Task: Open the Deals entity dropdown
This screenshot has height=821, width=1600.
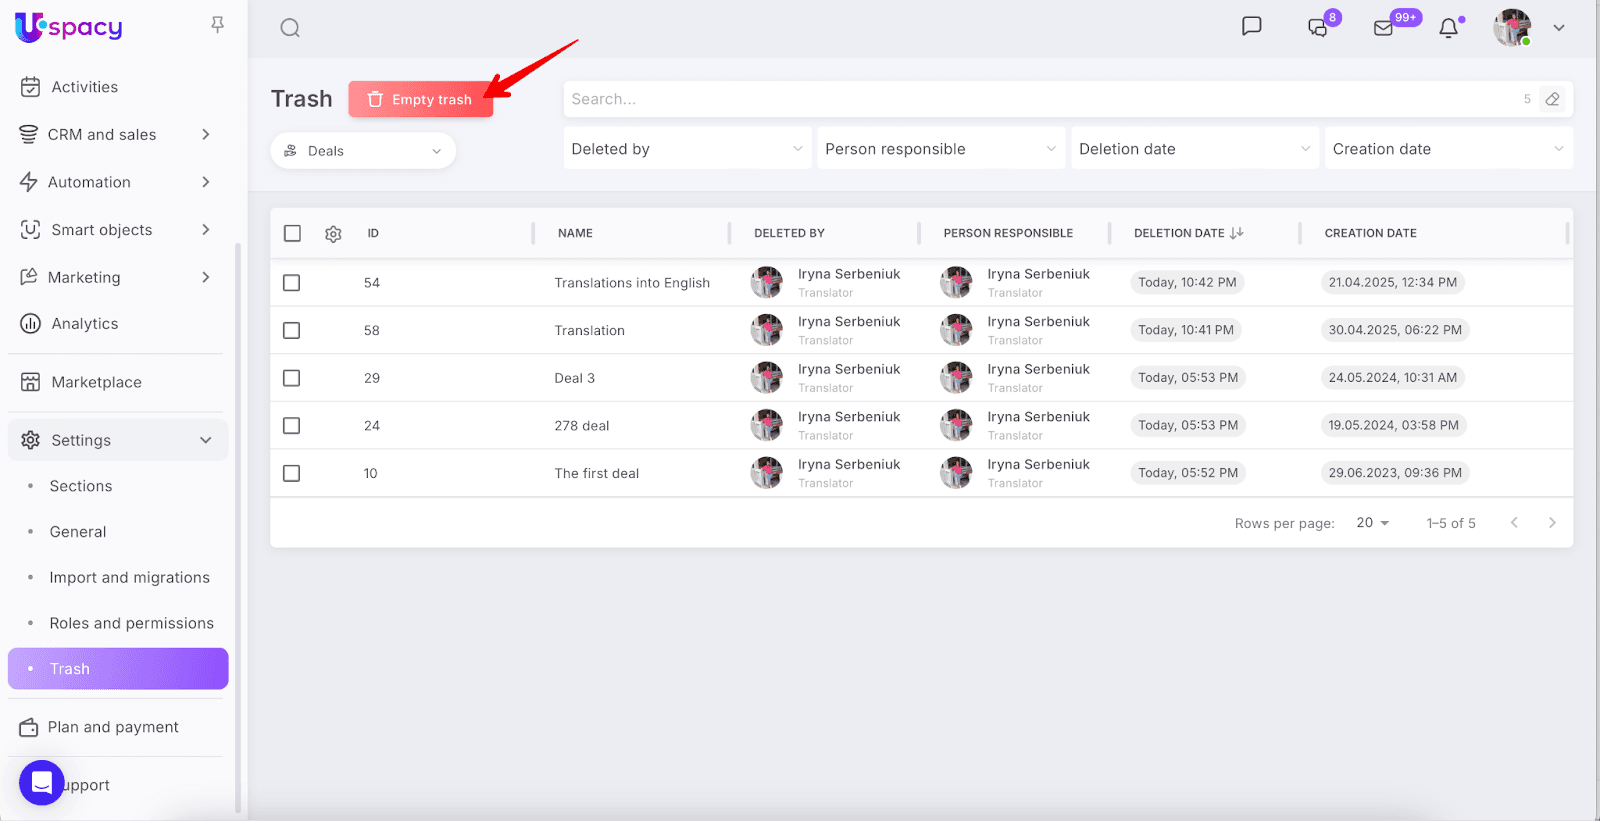Action: coord(363,151)
